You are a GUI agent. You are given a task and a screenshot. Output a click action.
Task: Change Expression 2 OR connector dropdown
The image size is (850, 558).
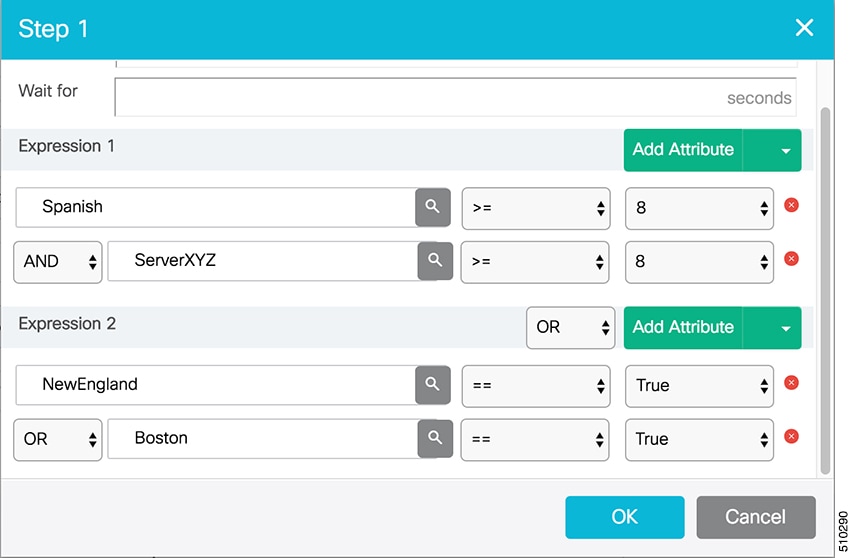pos(570,328)
